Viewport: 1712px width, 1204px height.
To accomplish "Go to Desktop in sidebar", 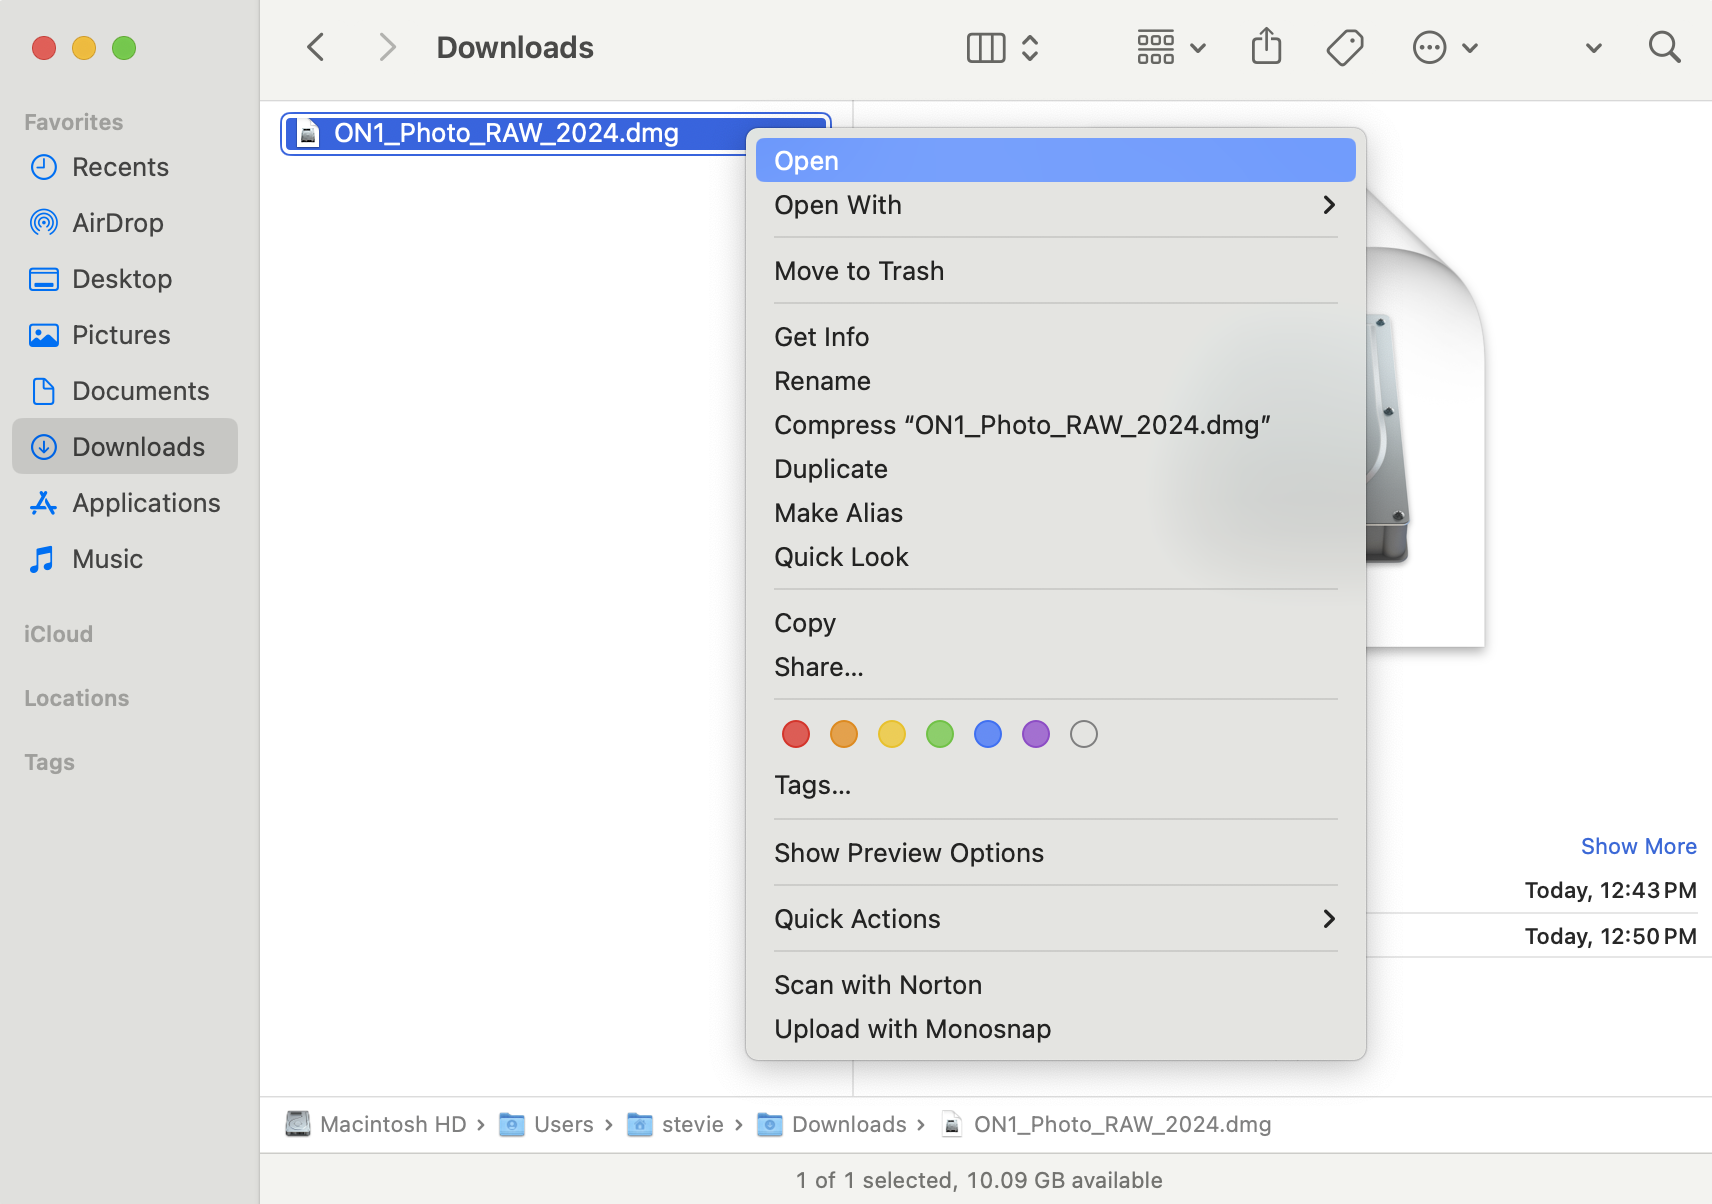I will [x=125, y=279].
